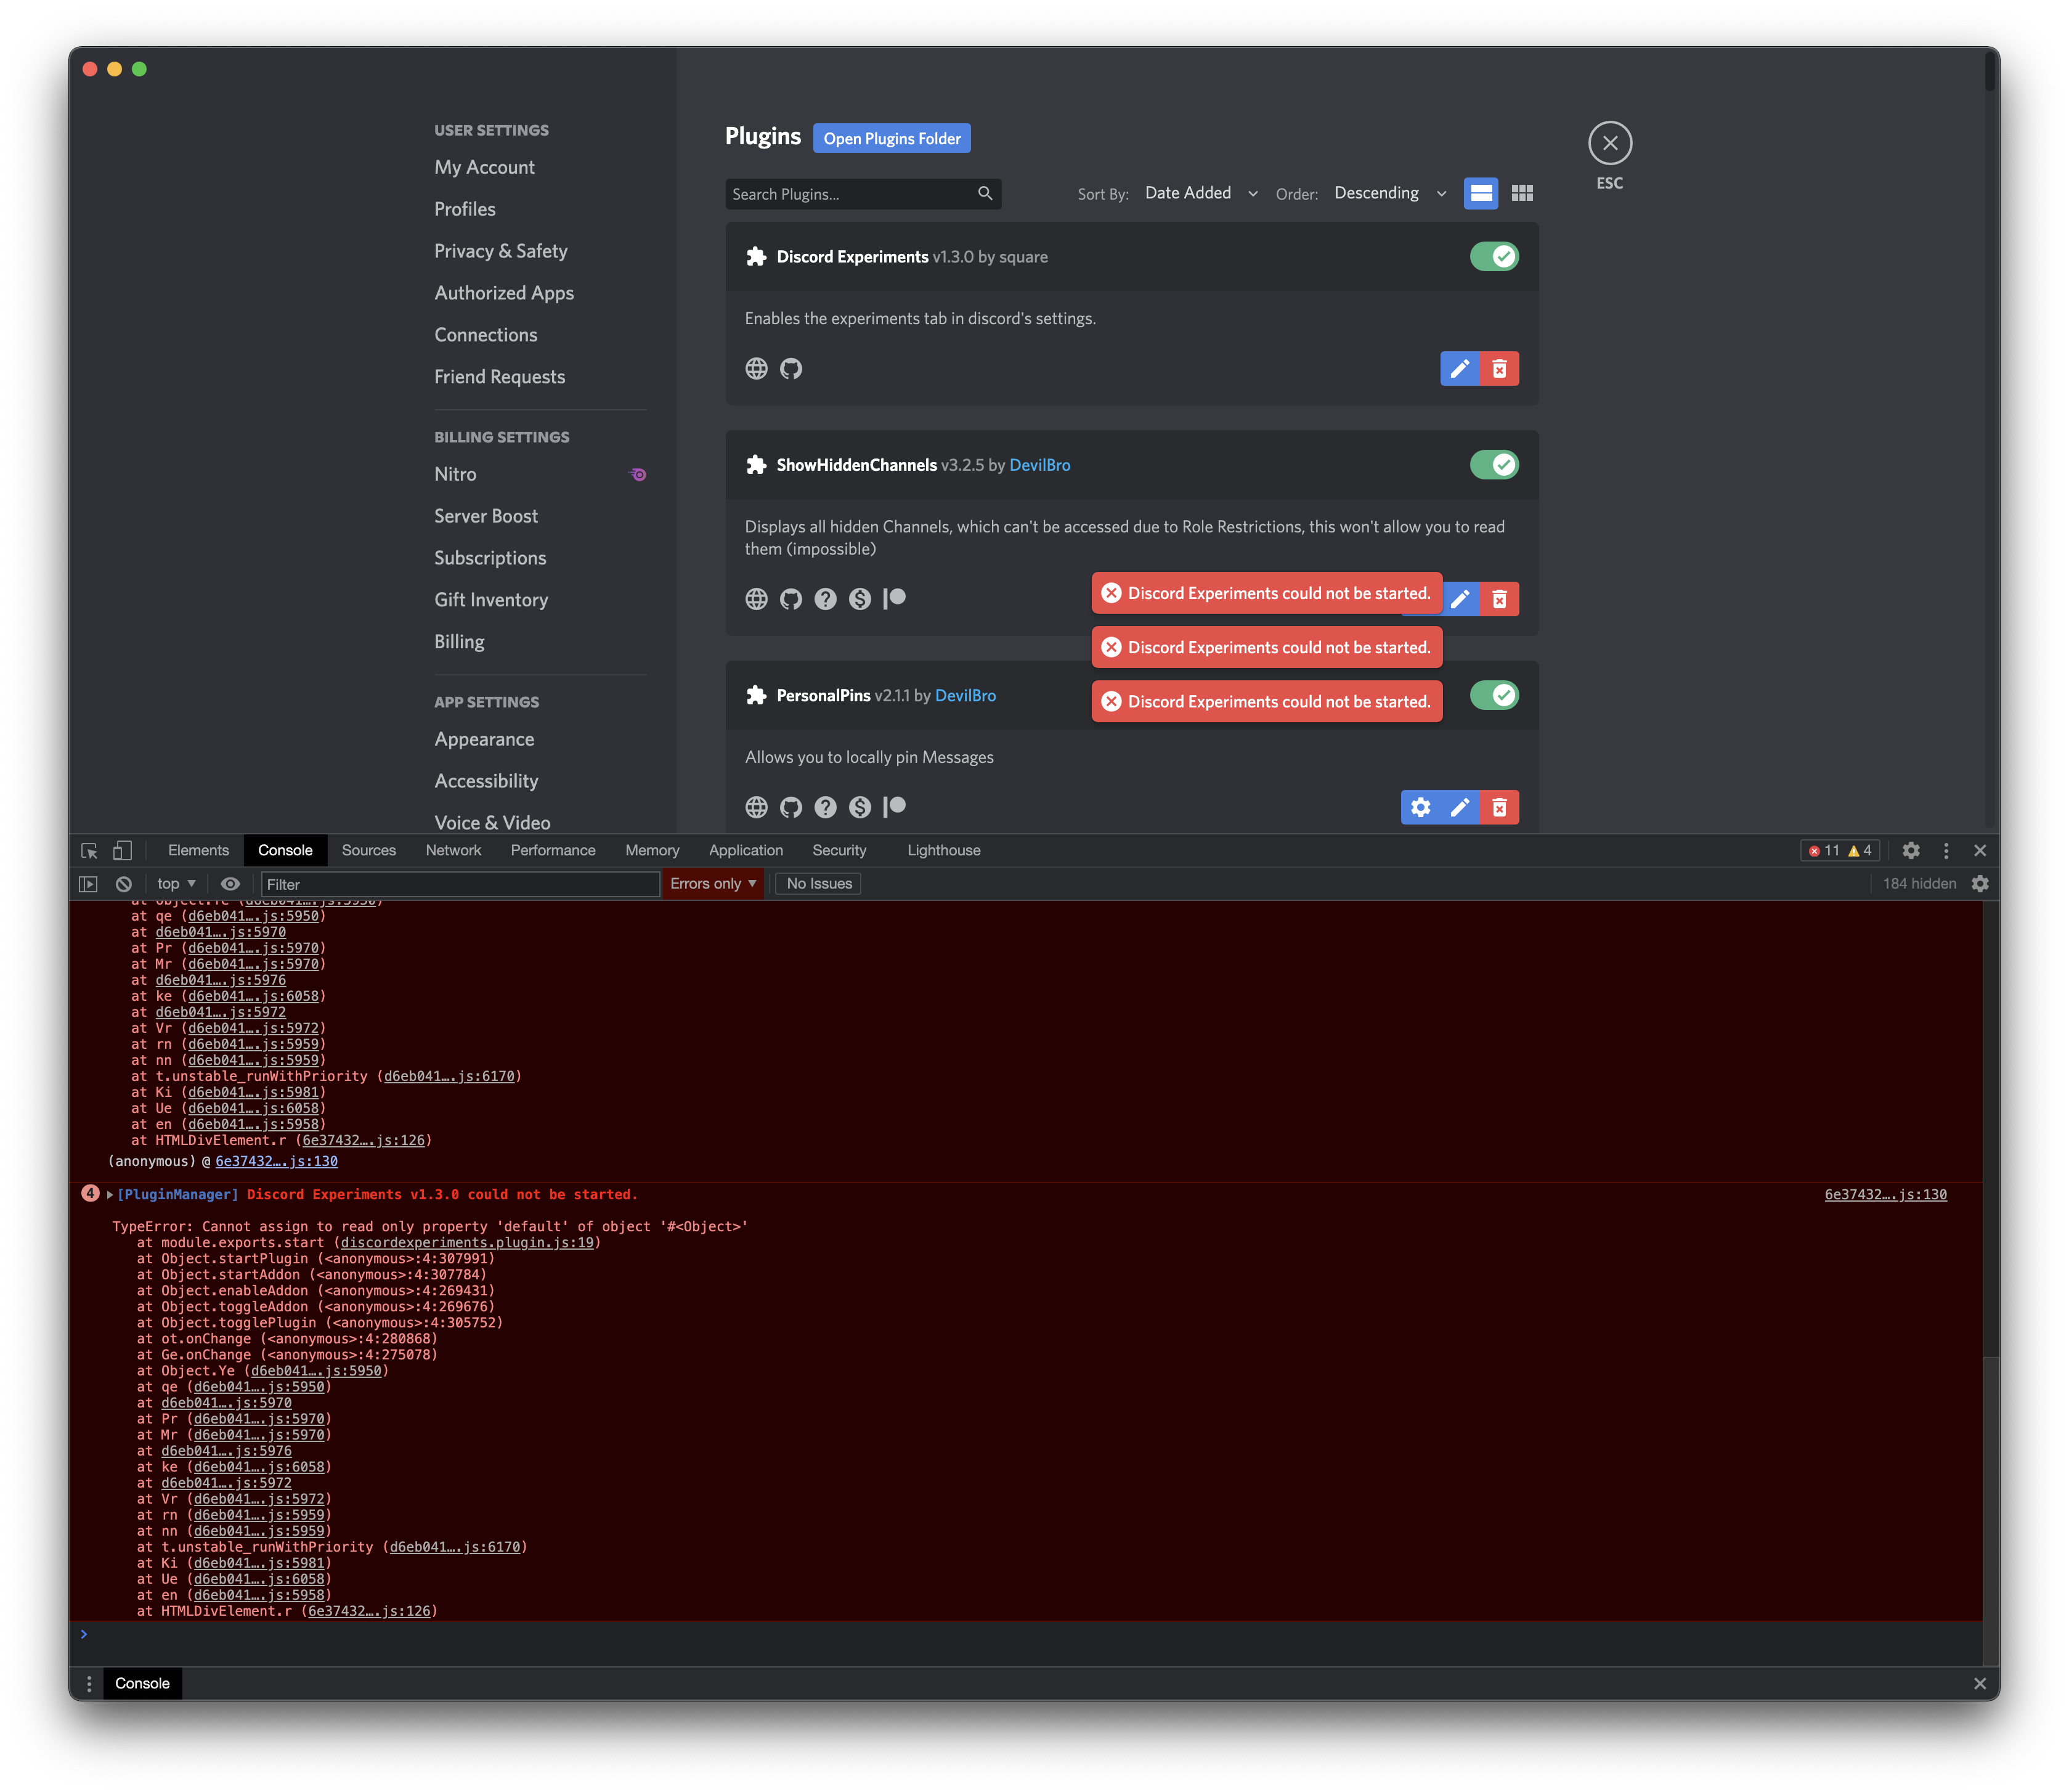2069x1792 pixels.
Task: Switch plugins list to grid view
Action: click(1522, 192)
